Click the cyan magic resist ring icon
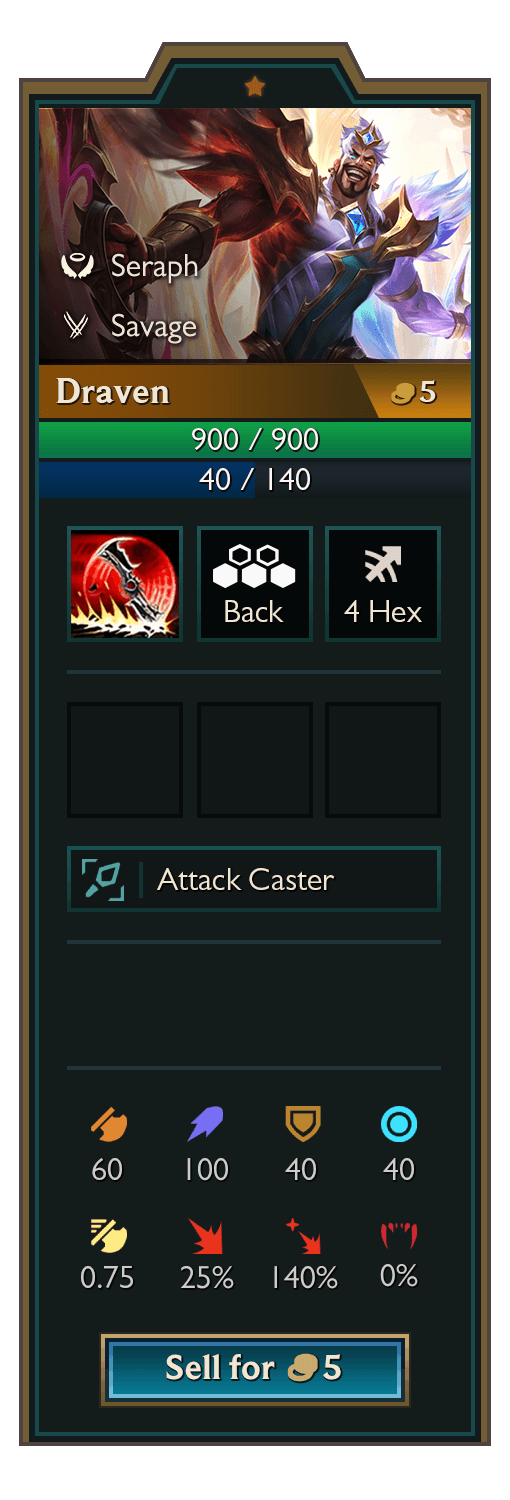Viewport: 510px width, 1500px height. pos(399,1125)
